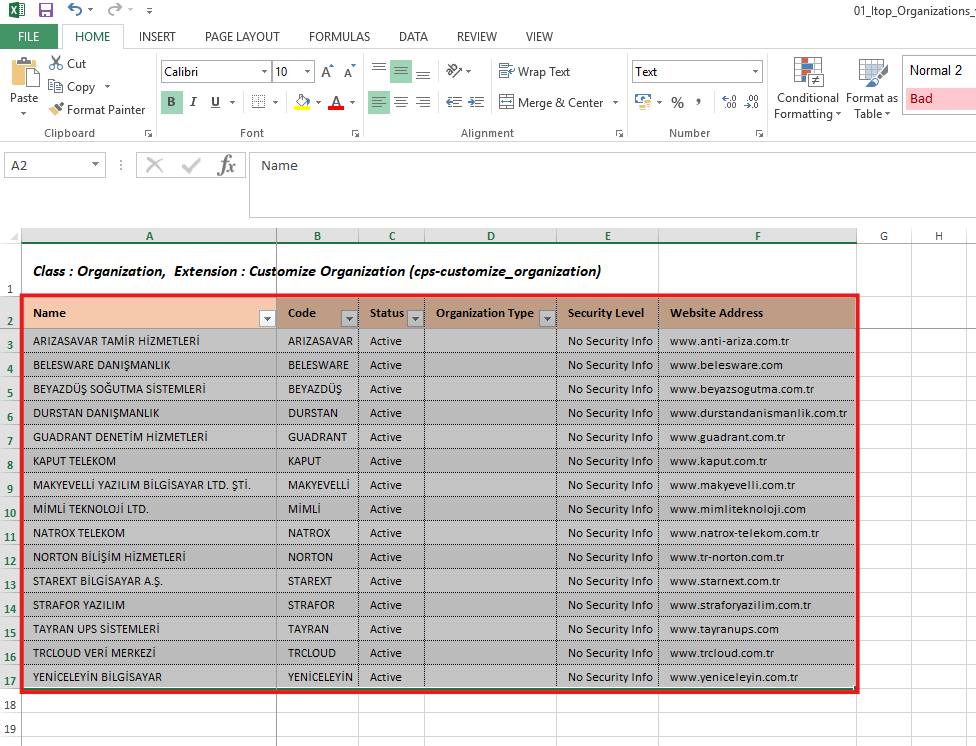Image resolution: width=976 pixels, height=746 pixels.
Task: Increase font size with the larger A icon
Action: point(327,72)
